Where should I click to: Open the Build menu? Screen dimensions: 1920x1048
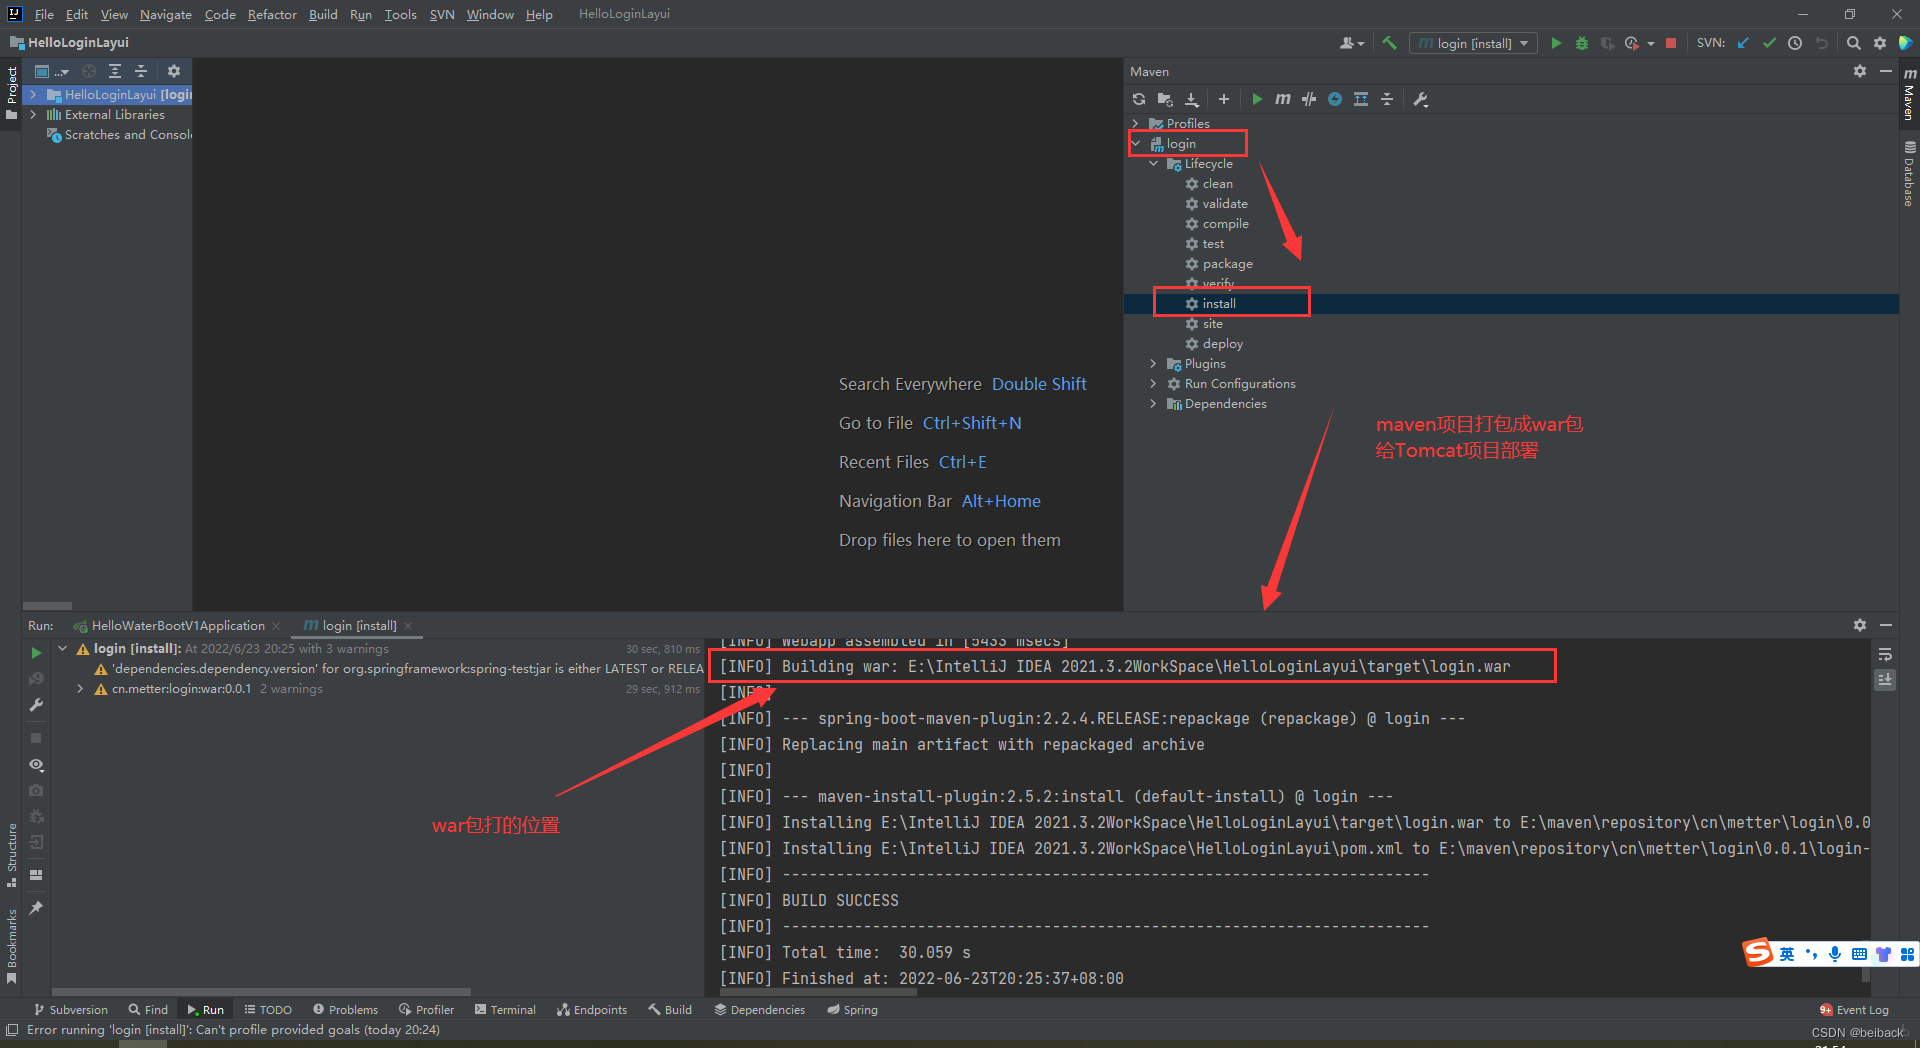click(x=323, y=14)
